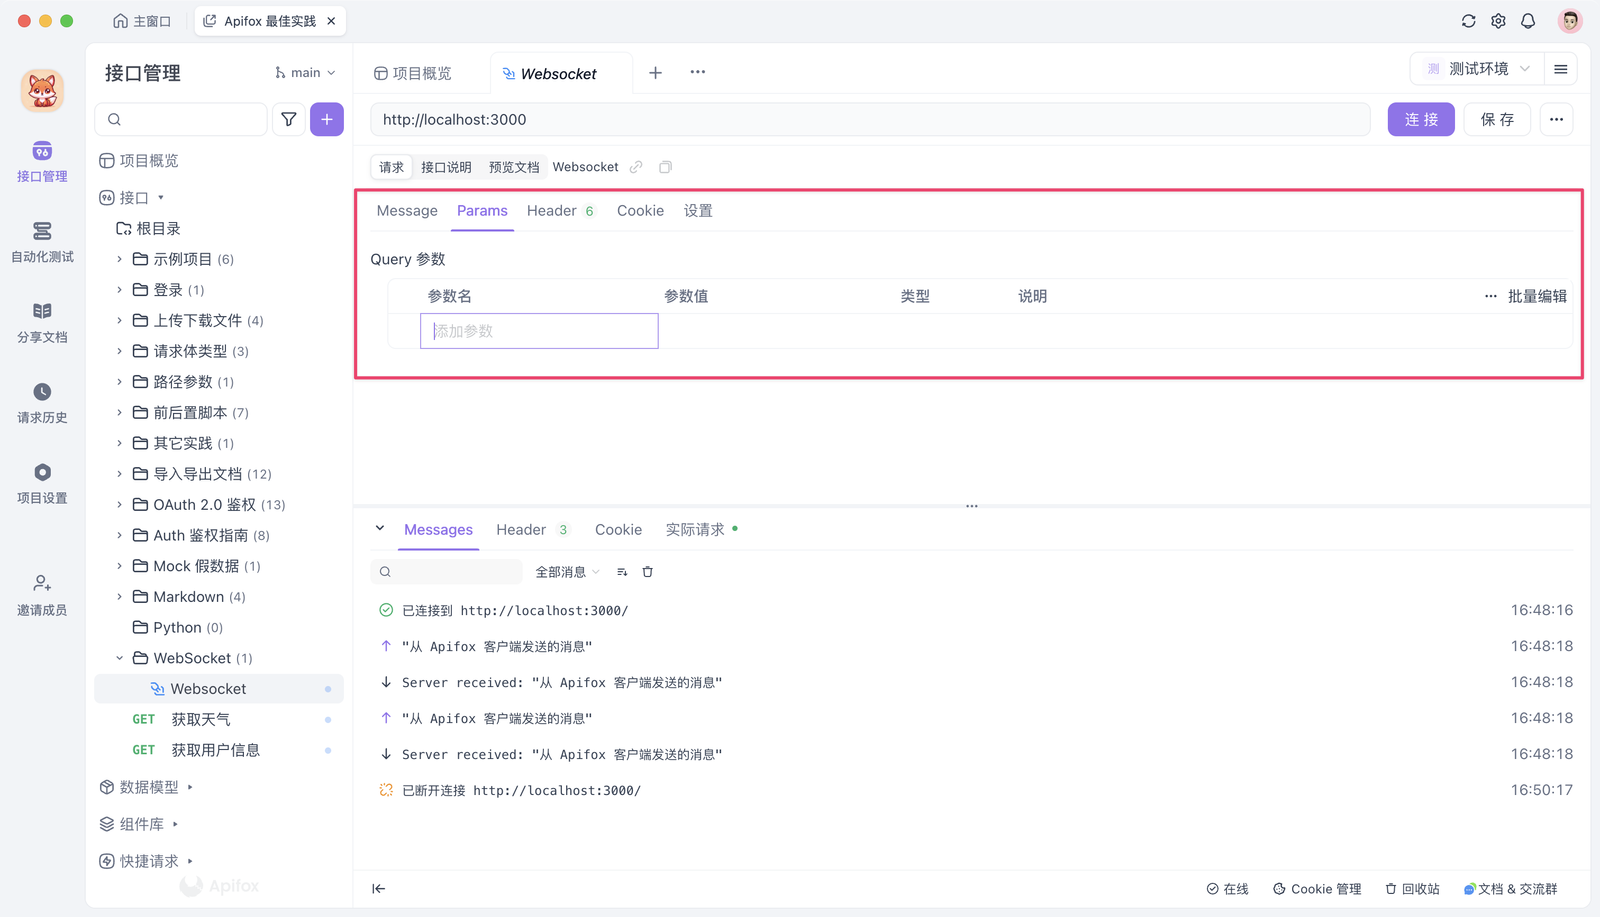
Task: Create new item with the purple plus button
Action: (326, 119)
